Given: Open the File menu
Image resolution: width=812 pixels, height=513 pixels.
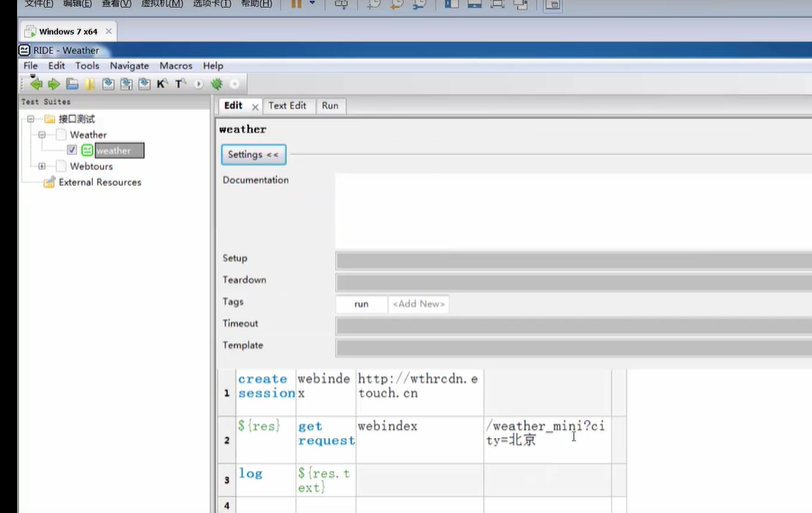Looking at the screenshot, I should coord(31,66).
